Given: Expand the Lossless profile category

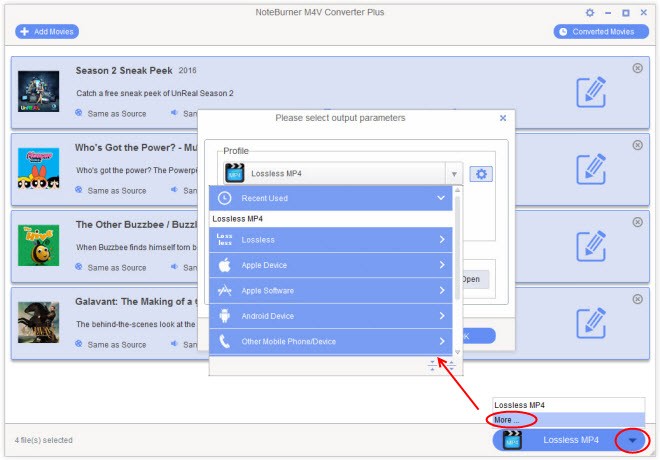Looking at the screenshot, I should (x=330, y=240).
